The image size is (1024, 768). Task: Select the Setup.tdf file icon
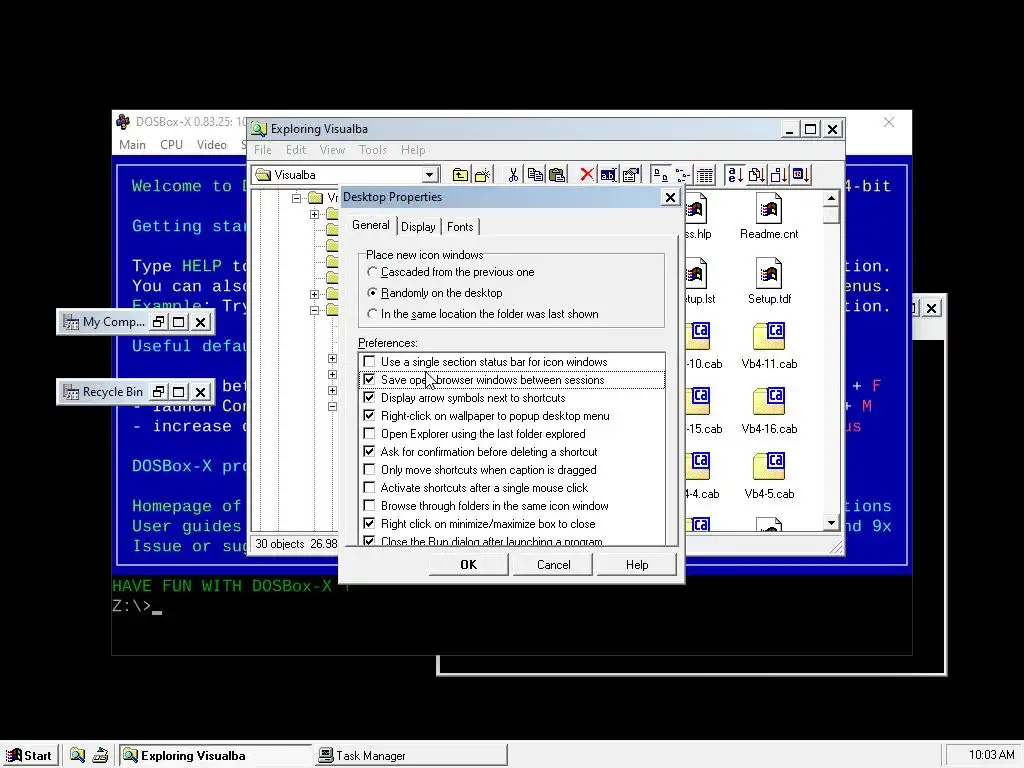coord(769,282)
